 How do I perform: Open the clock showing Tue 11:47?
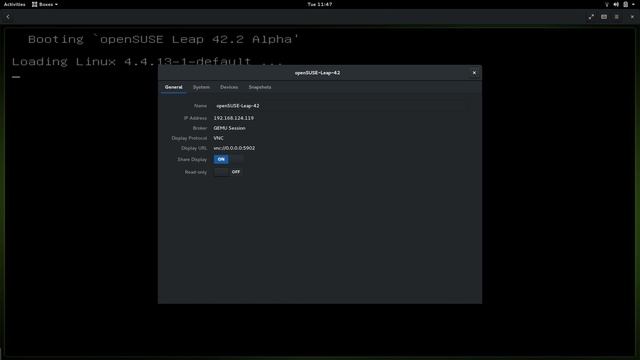(320, 4)
